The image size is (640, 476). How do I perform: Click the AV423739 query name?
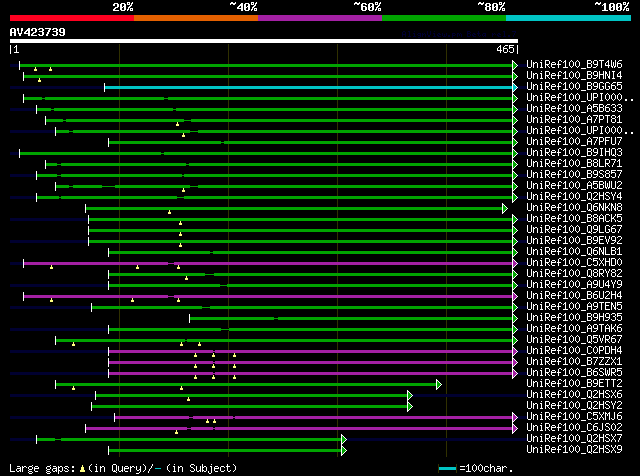(x=38, y=32)
